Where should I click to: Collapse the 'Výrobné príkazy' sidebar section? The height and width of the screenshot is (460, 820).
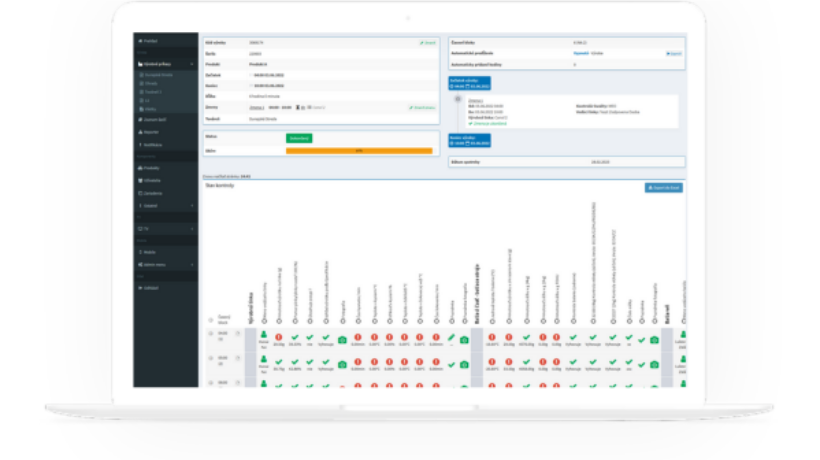coord(192,63)
